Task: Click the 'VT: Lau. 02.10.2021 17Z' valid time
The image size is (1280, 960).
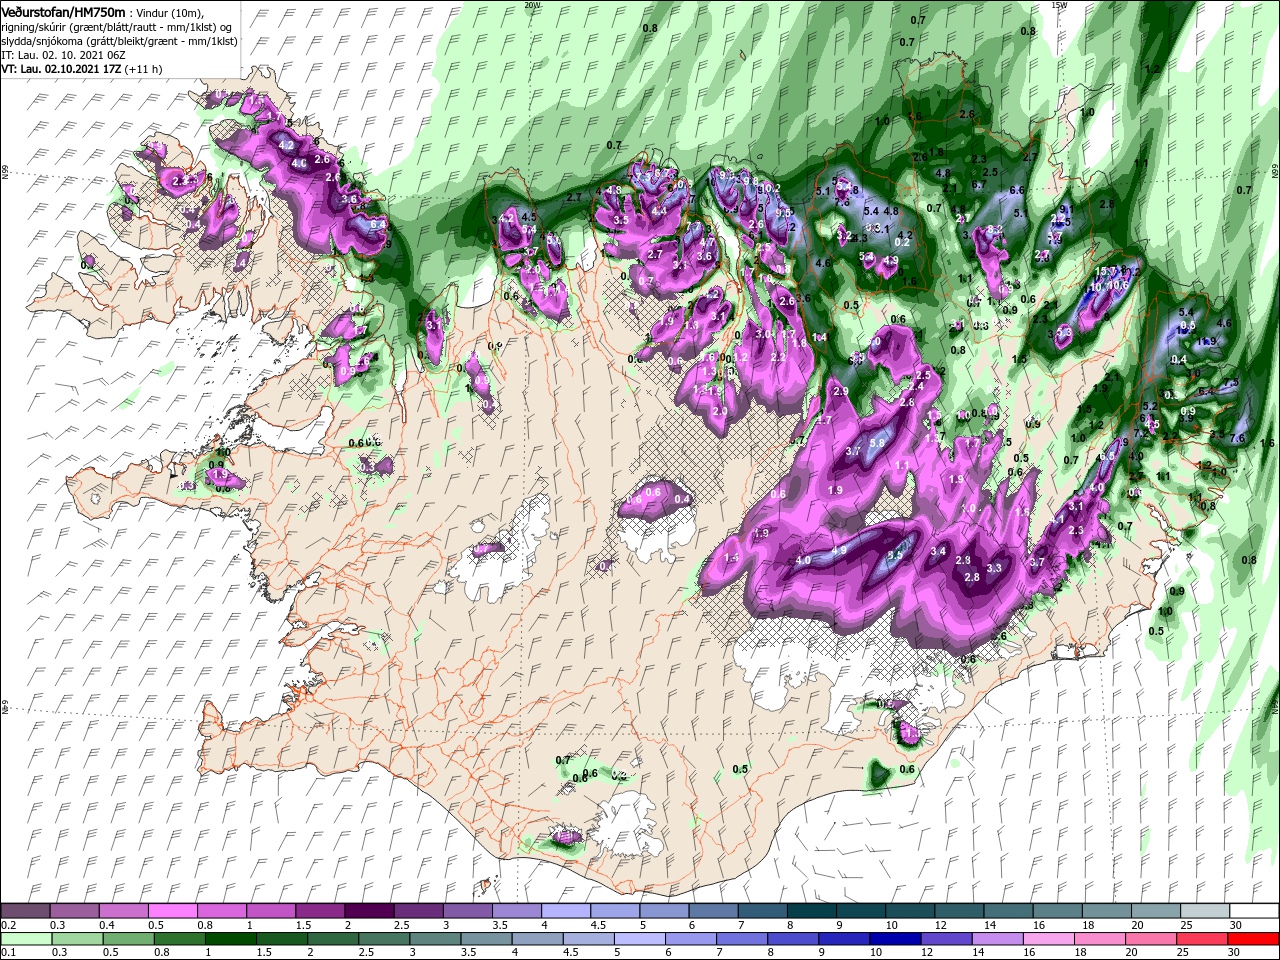Action: [60, 70]
